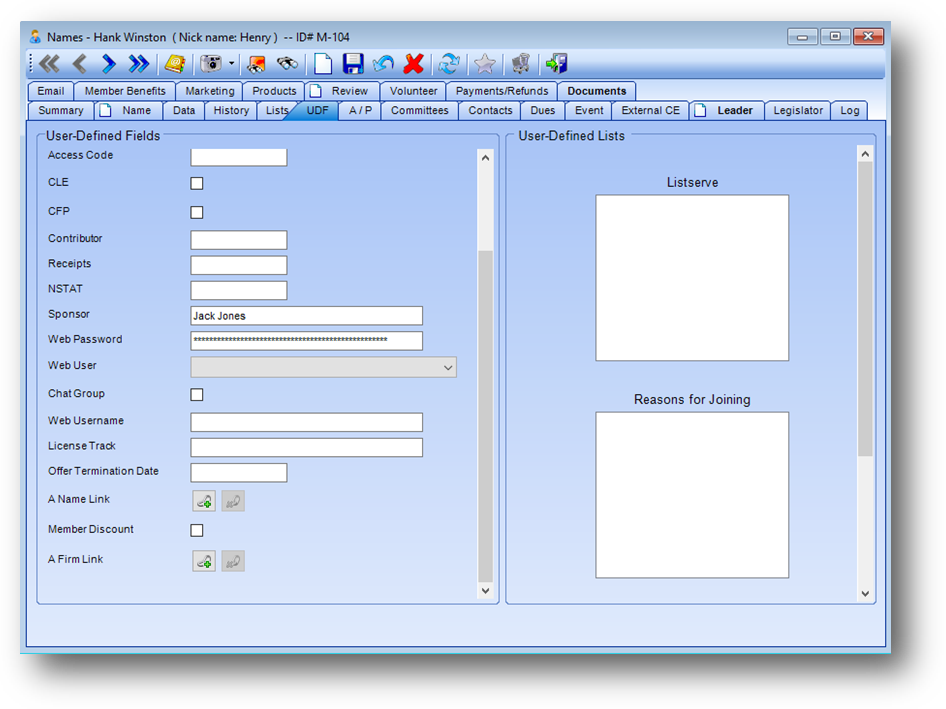The width and height of the screenshot is (946, 709).
Task: Go to the first record
Action: coord(49,63)
